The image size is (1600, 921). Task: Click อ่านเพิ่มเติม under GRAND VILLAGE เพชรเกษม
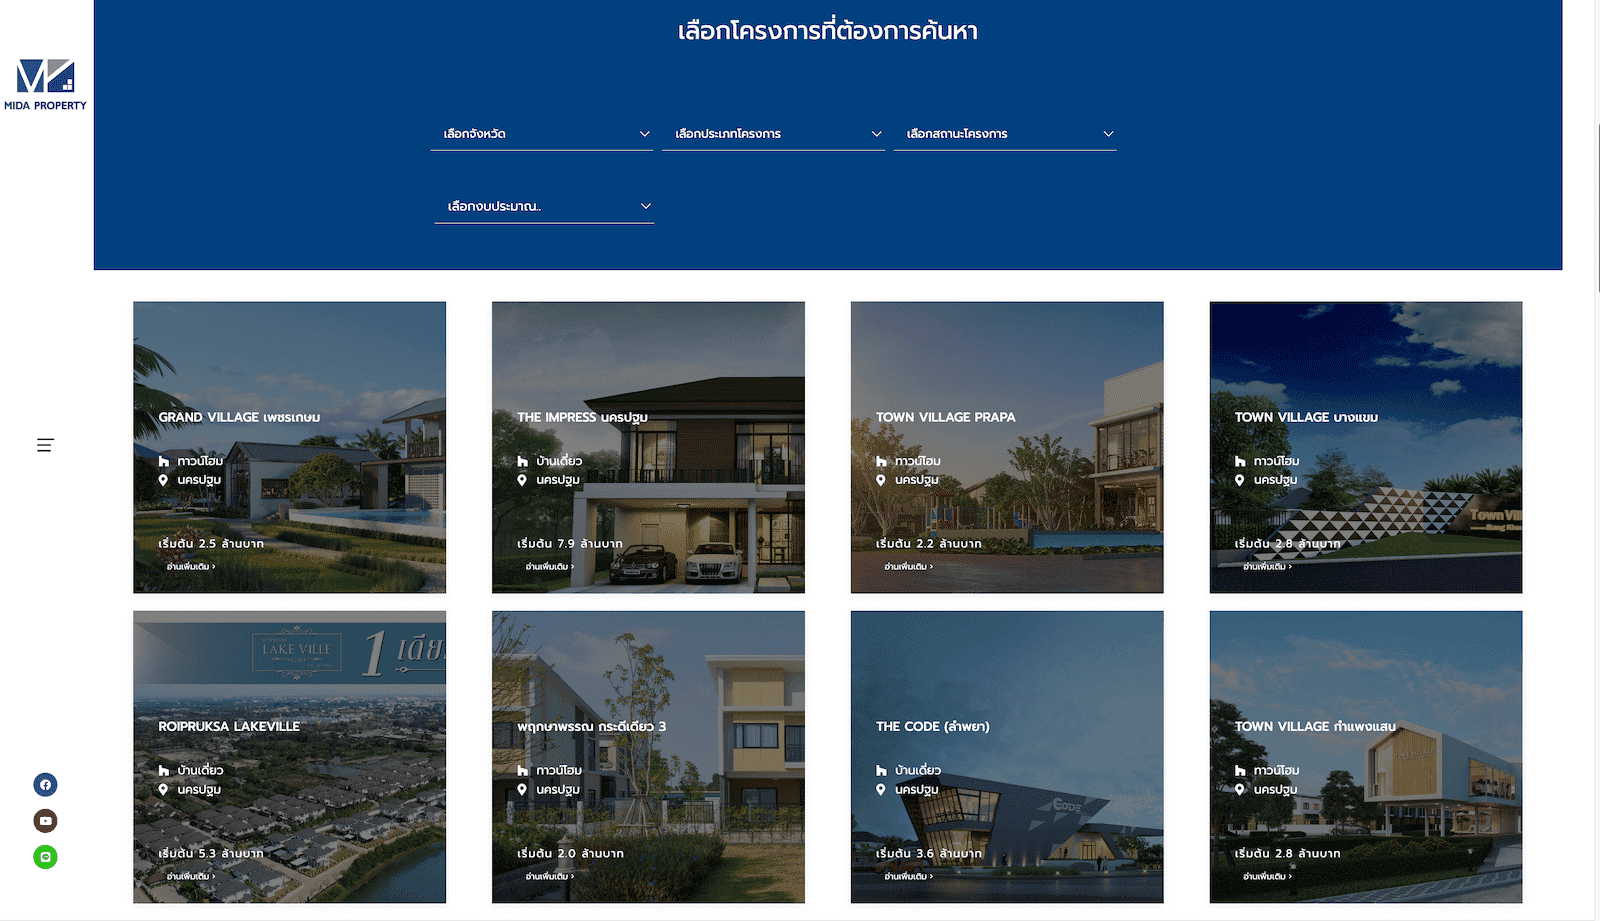[x=191, y=567]
